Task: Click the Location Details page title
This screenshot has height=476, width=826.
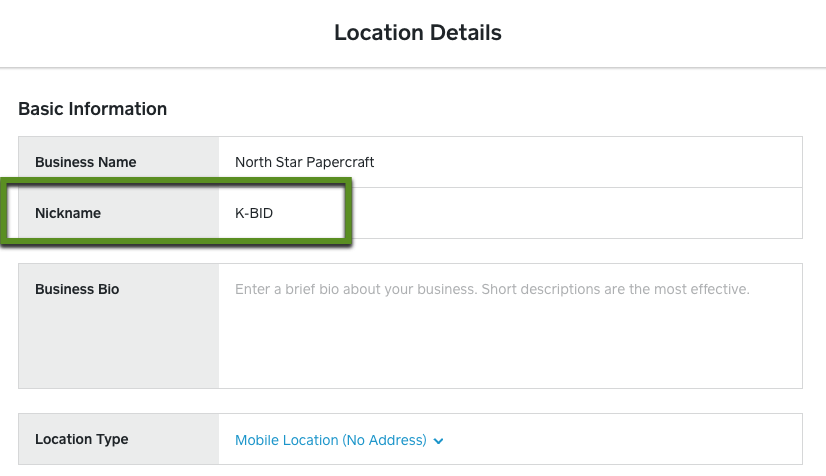Action: pyautogui.click(x=417, y=33)
